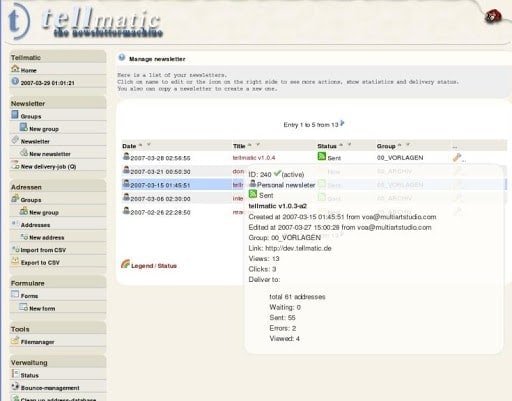Click the info icon beside the 2007-03-29 timestamp

15,81
